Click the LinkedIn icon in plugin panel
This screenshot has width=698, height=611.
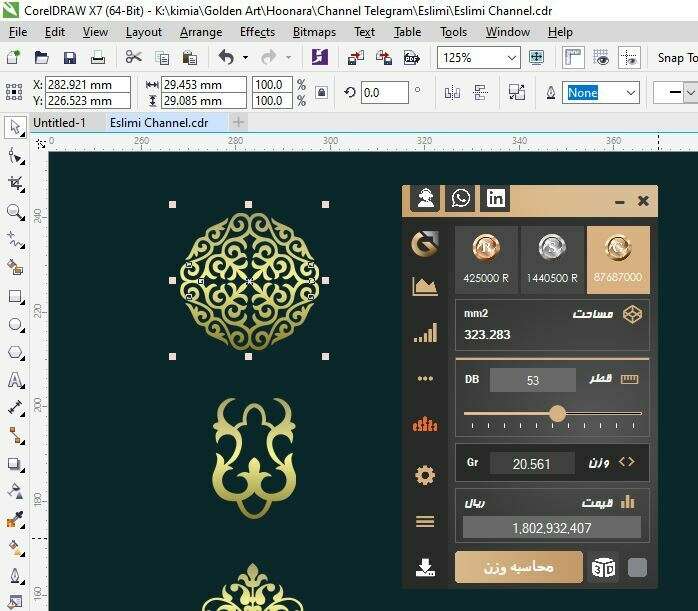click(496, 198)
